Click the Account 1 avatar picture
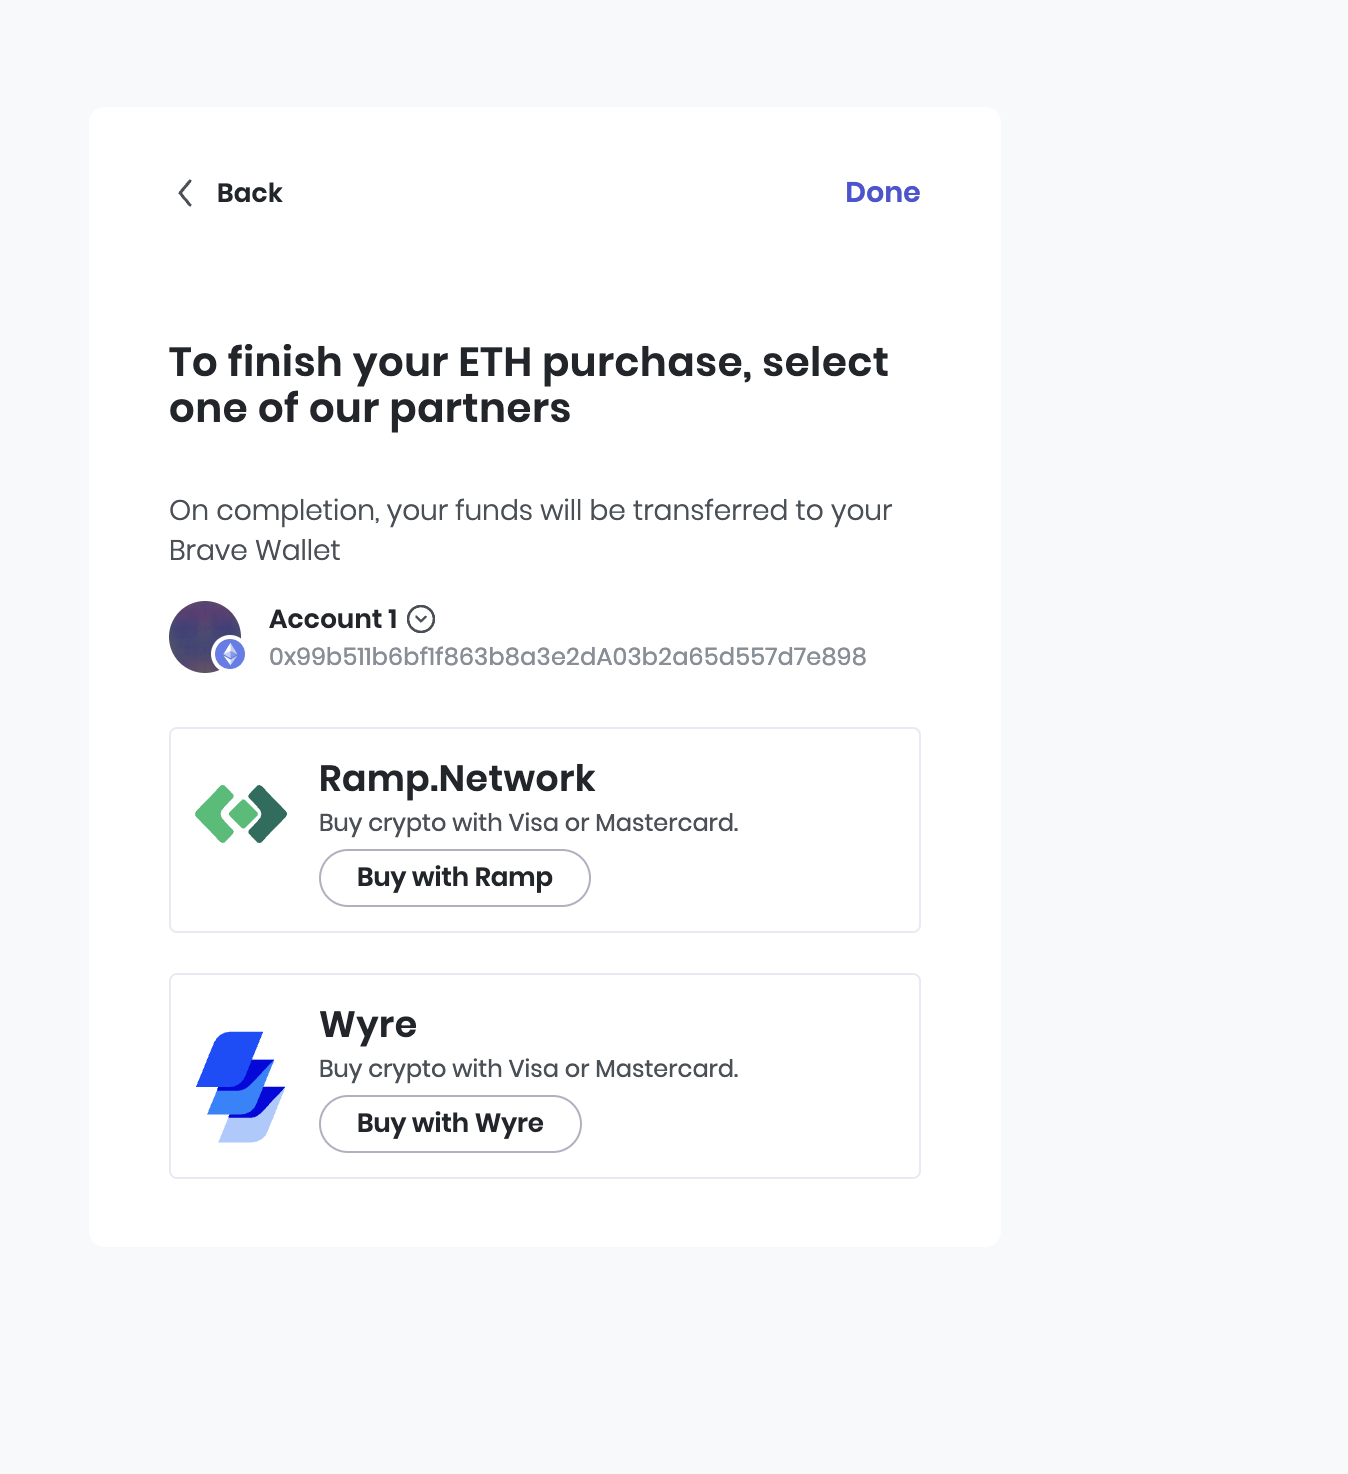The width and height of the screenshot is (1348, 1474). (x=205, y=637)
